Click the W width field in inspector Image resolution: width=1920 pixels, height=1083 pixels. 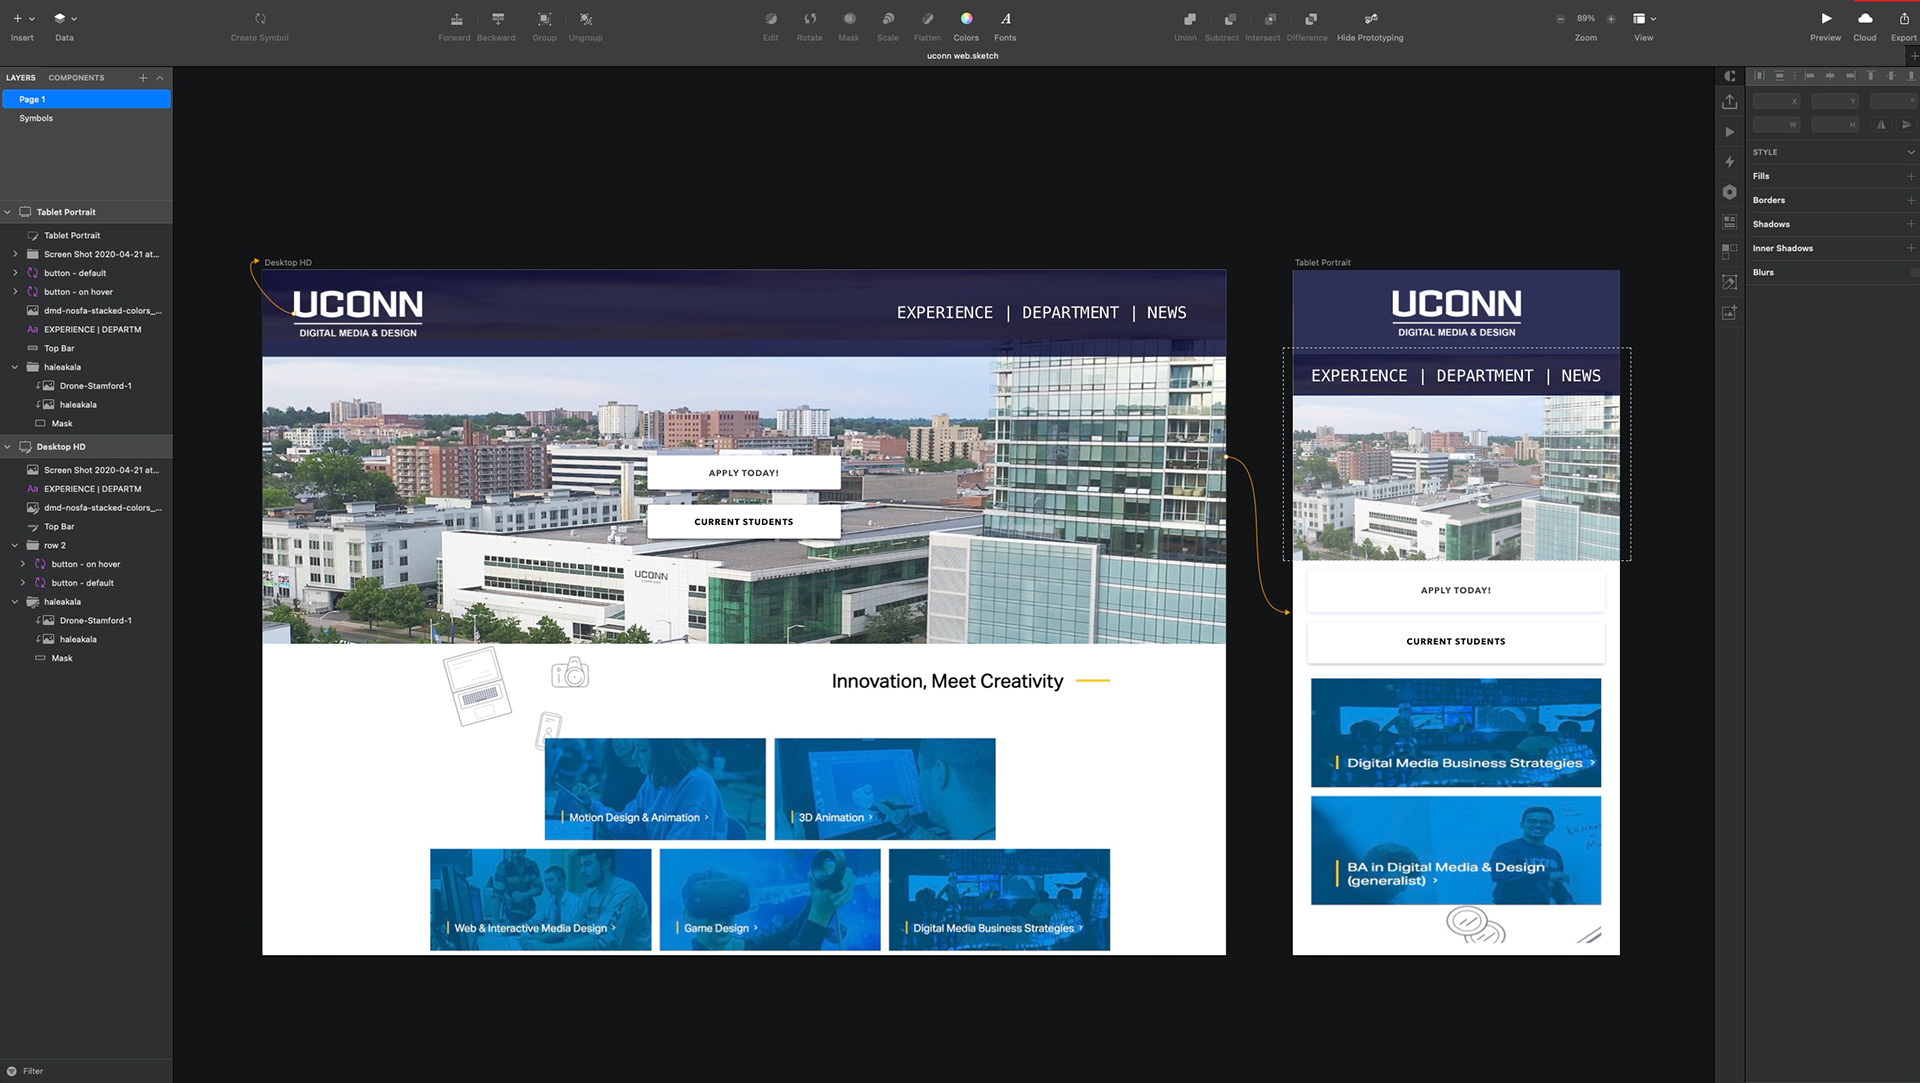(x=1776, y=125)
